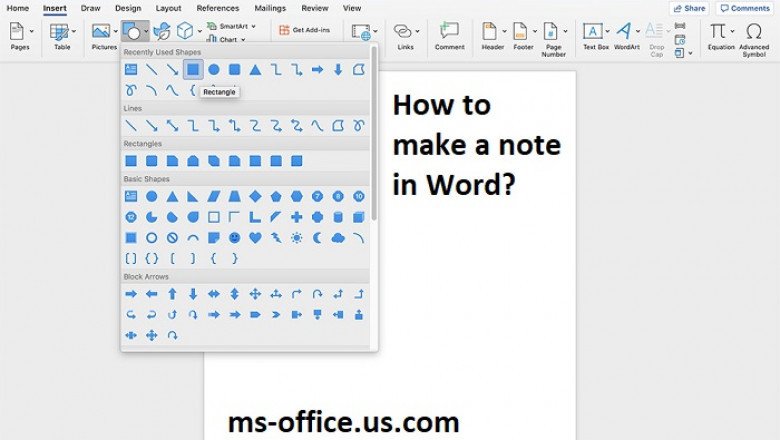
Task: Open the View tab
Action: tap(352, 8)
